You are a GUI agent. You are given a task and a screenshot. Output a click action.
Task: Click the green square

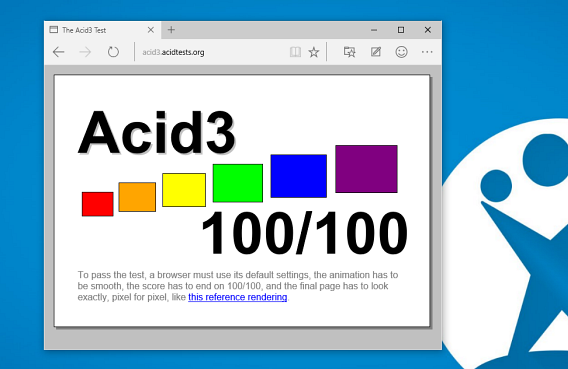pos(238,183)
